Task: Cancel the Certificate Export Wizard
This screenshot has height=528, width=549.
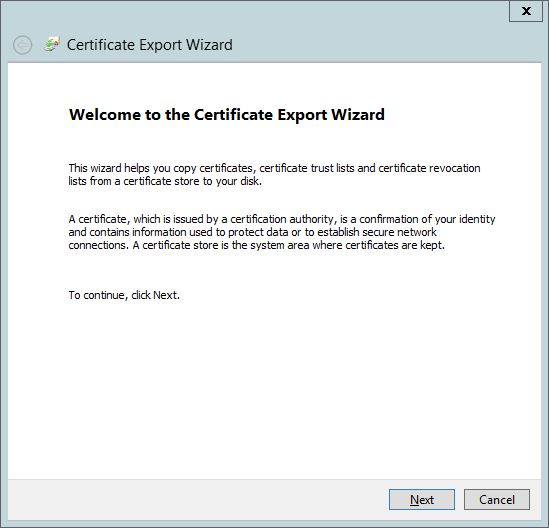Action: [496, 499]
